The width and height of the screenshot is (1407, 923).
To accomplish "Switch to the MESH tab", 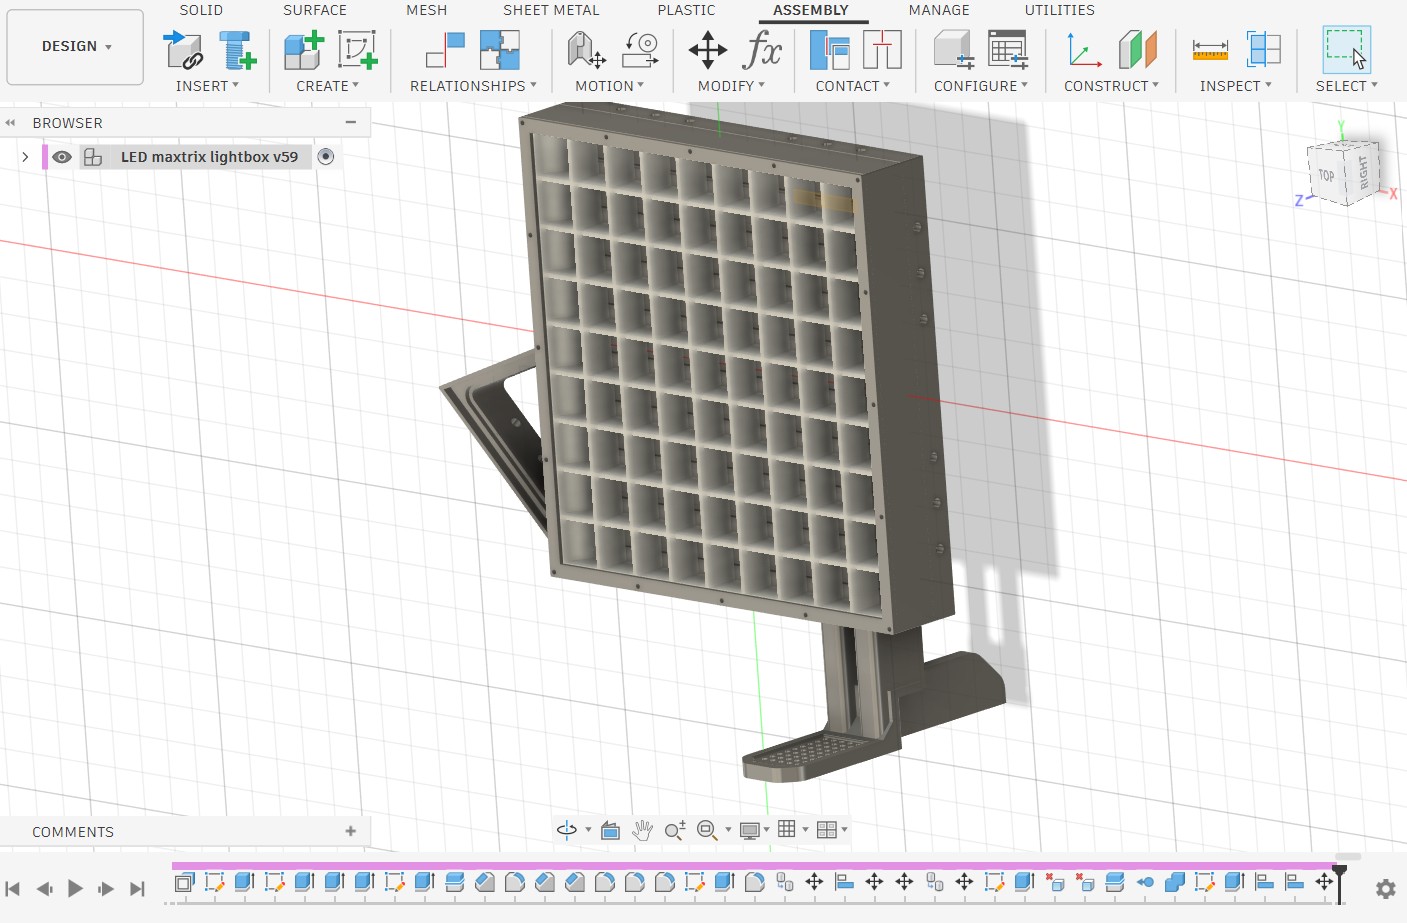I will (x=426, y=10).
